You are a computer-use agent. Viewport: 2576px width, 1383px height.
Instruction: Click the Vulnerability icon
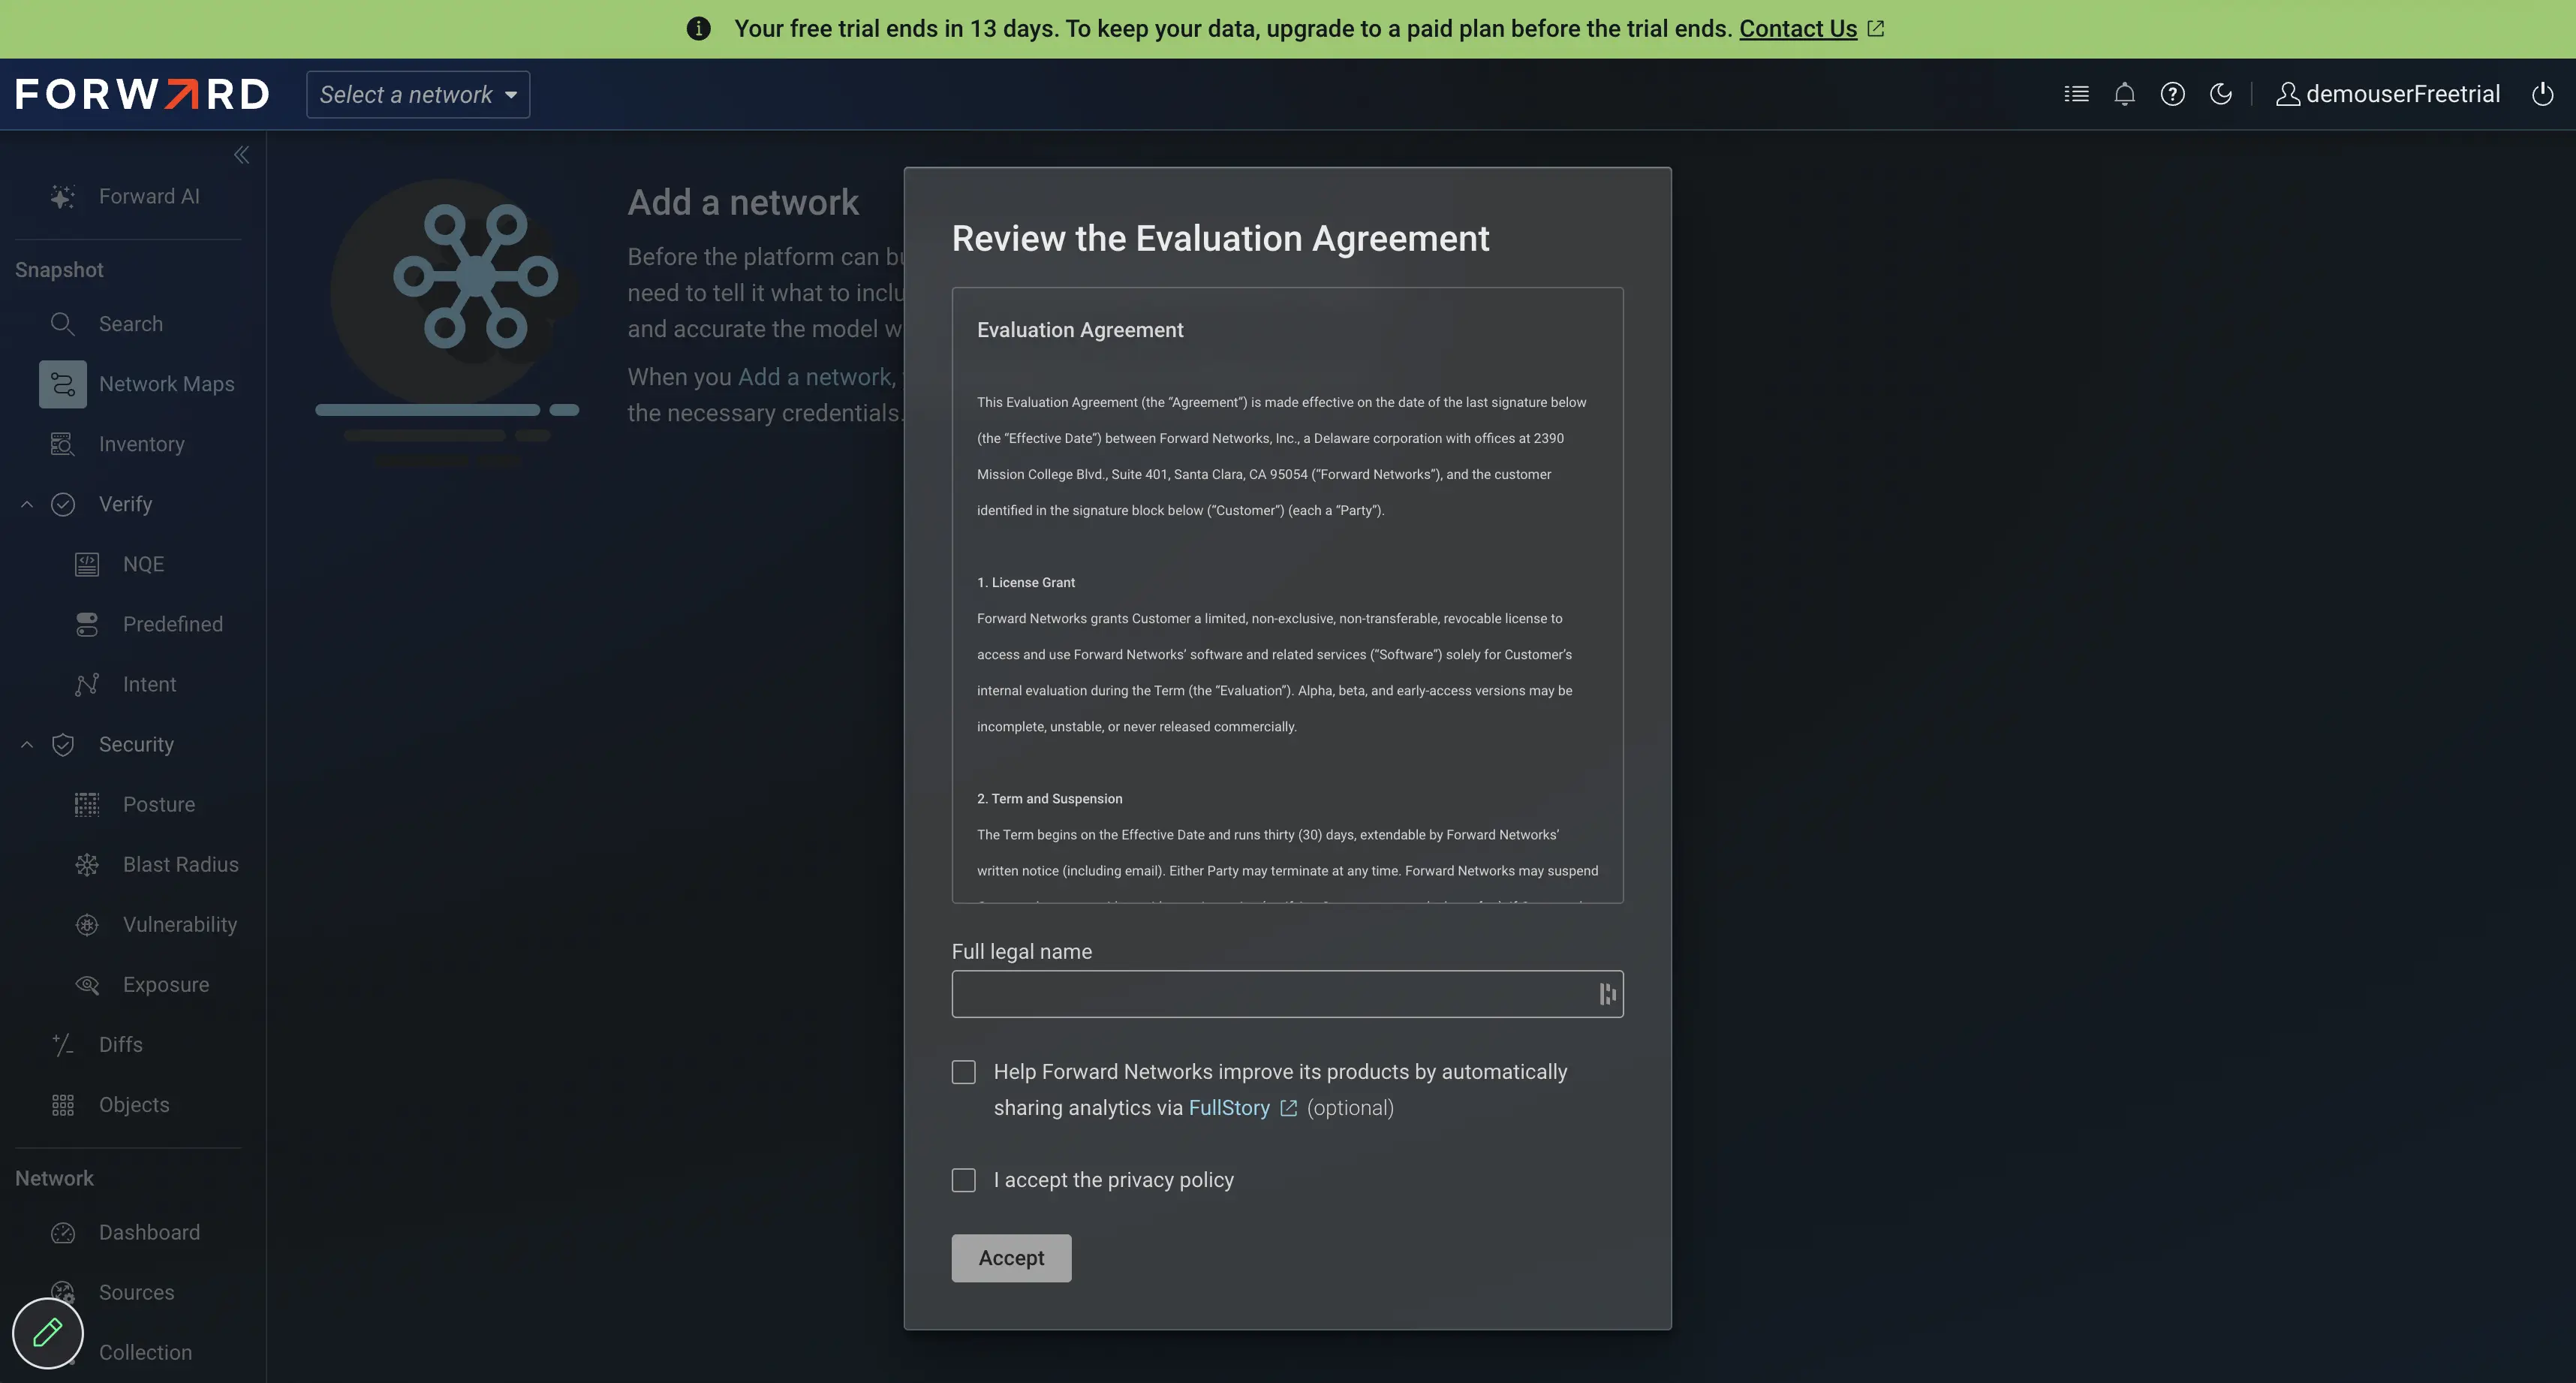pyautogui.click(x=87, y=924)
